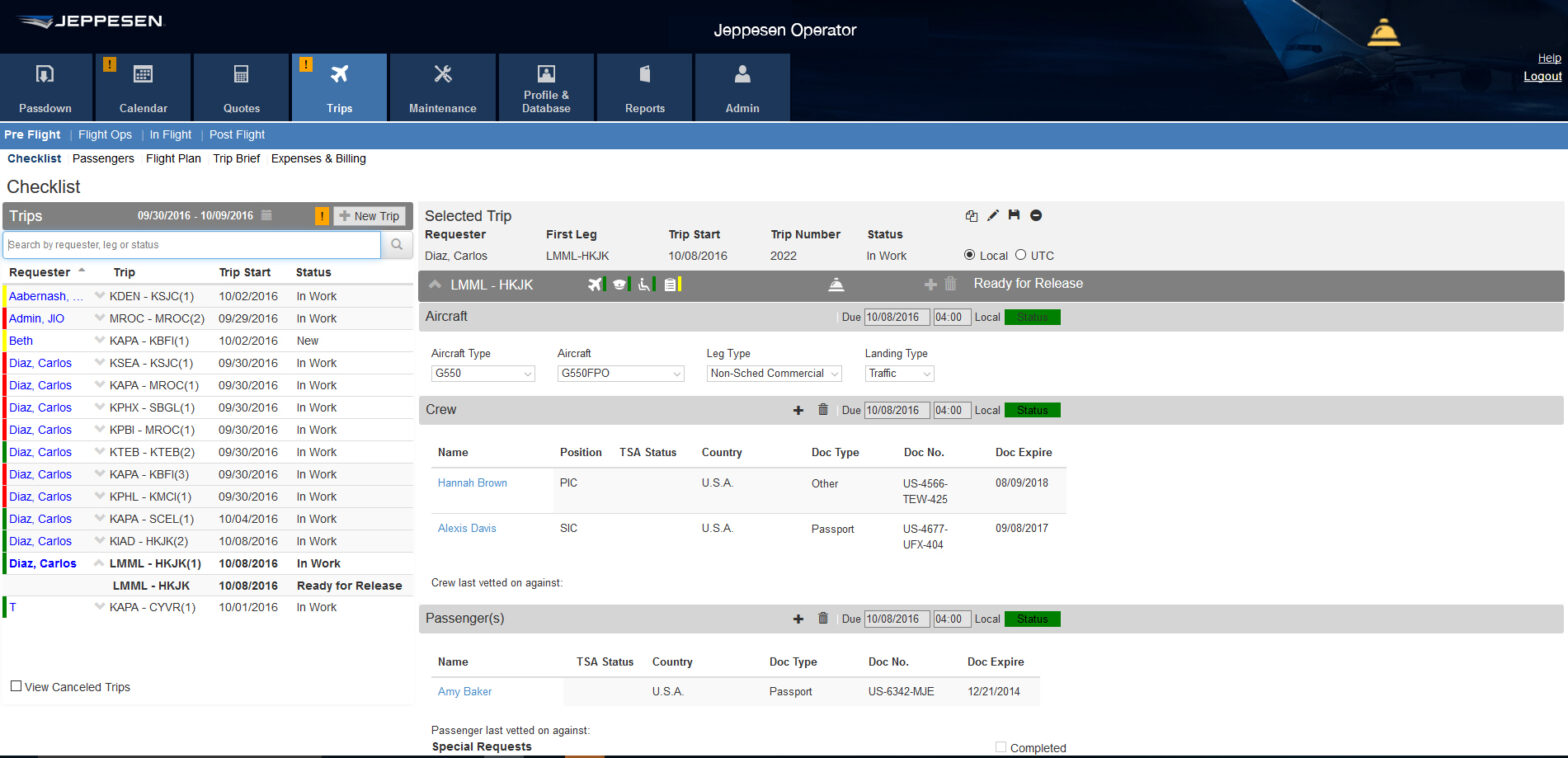Click the trip search input field

click(192, 245)
